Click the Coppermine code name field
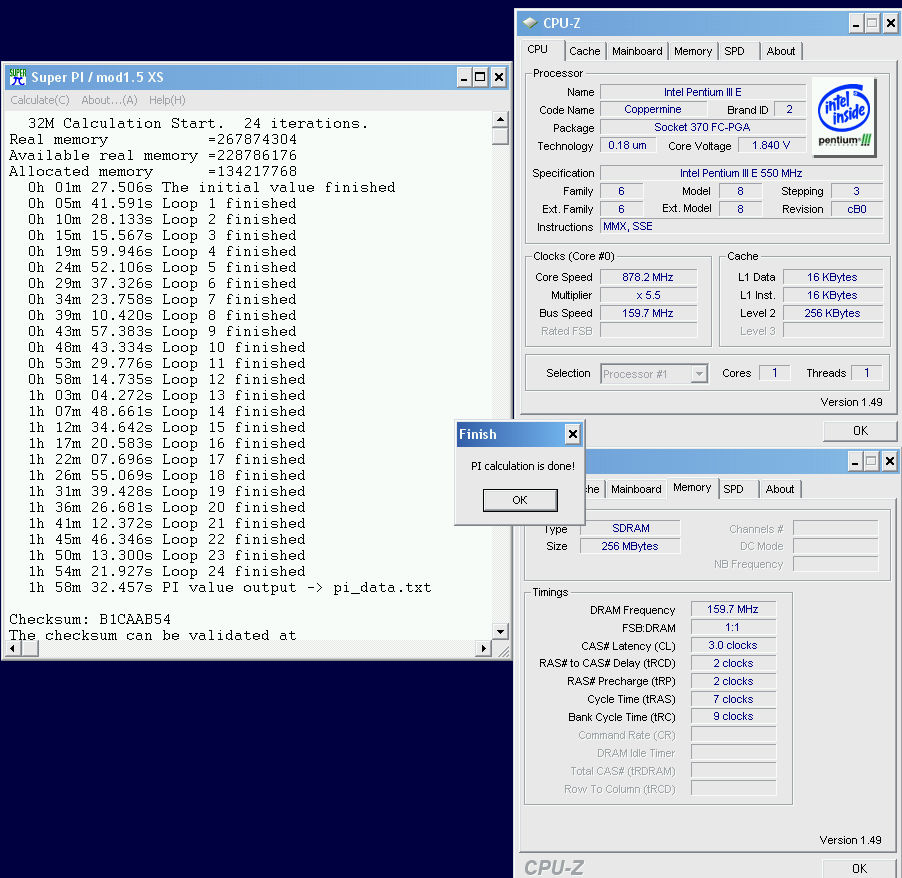902x878 pixels. pyautogui.click(x=653, y=109)
